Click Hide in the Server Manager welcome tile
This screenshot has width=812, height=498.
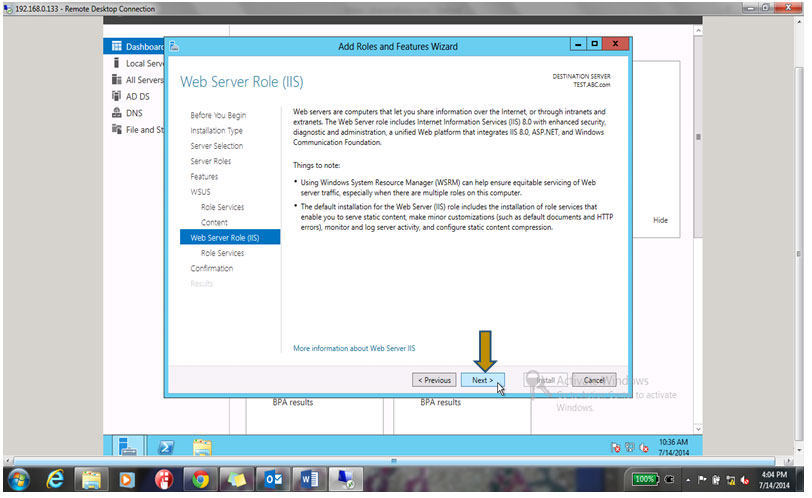(660, 220)
